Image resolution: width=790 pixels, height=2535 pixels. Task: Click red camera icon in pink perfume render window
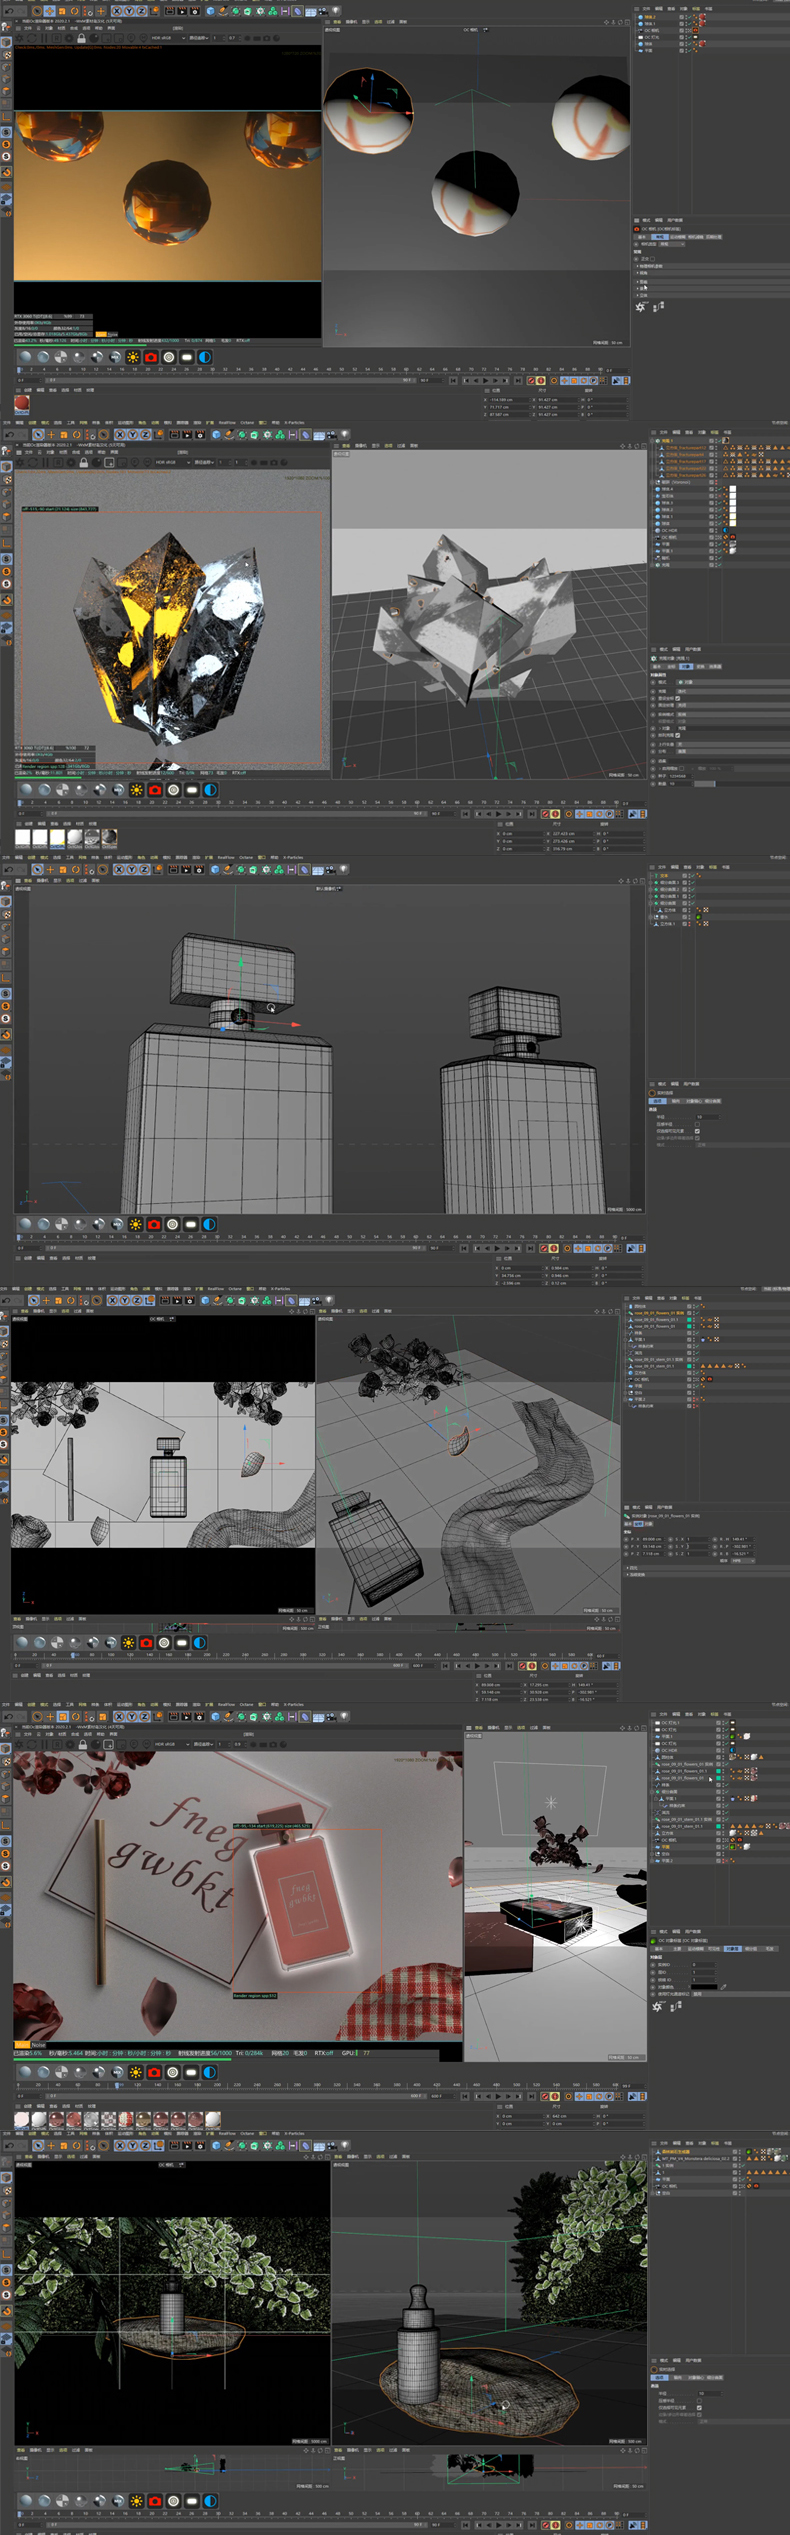[x=154, y=2073]
